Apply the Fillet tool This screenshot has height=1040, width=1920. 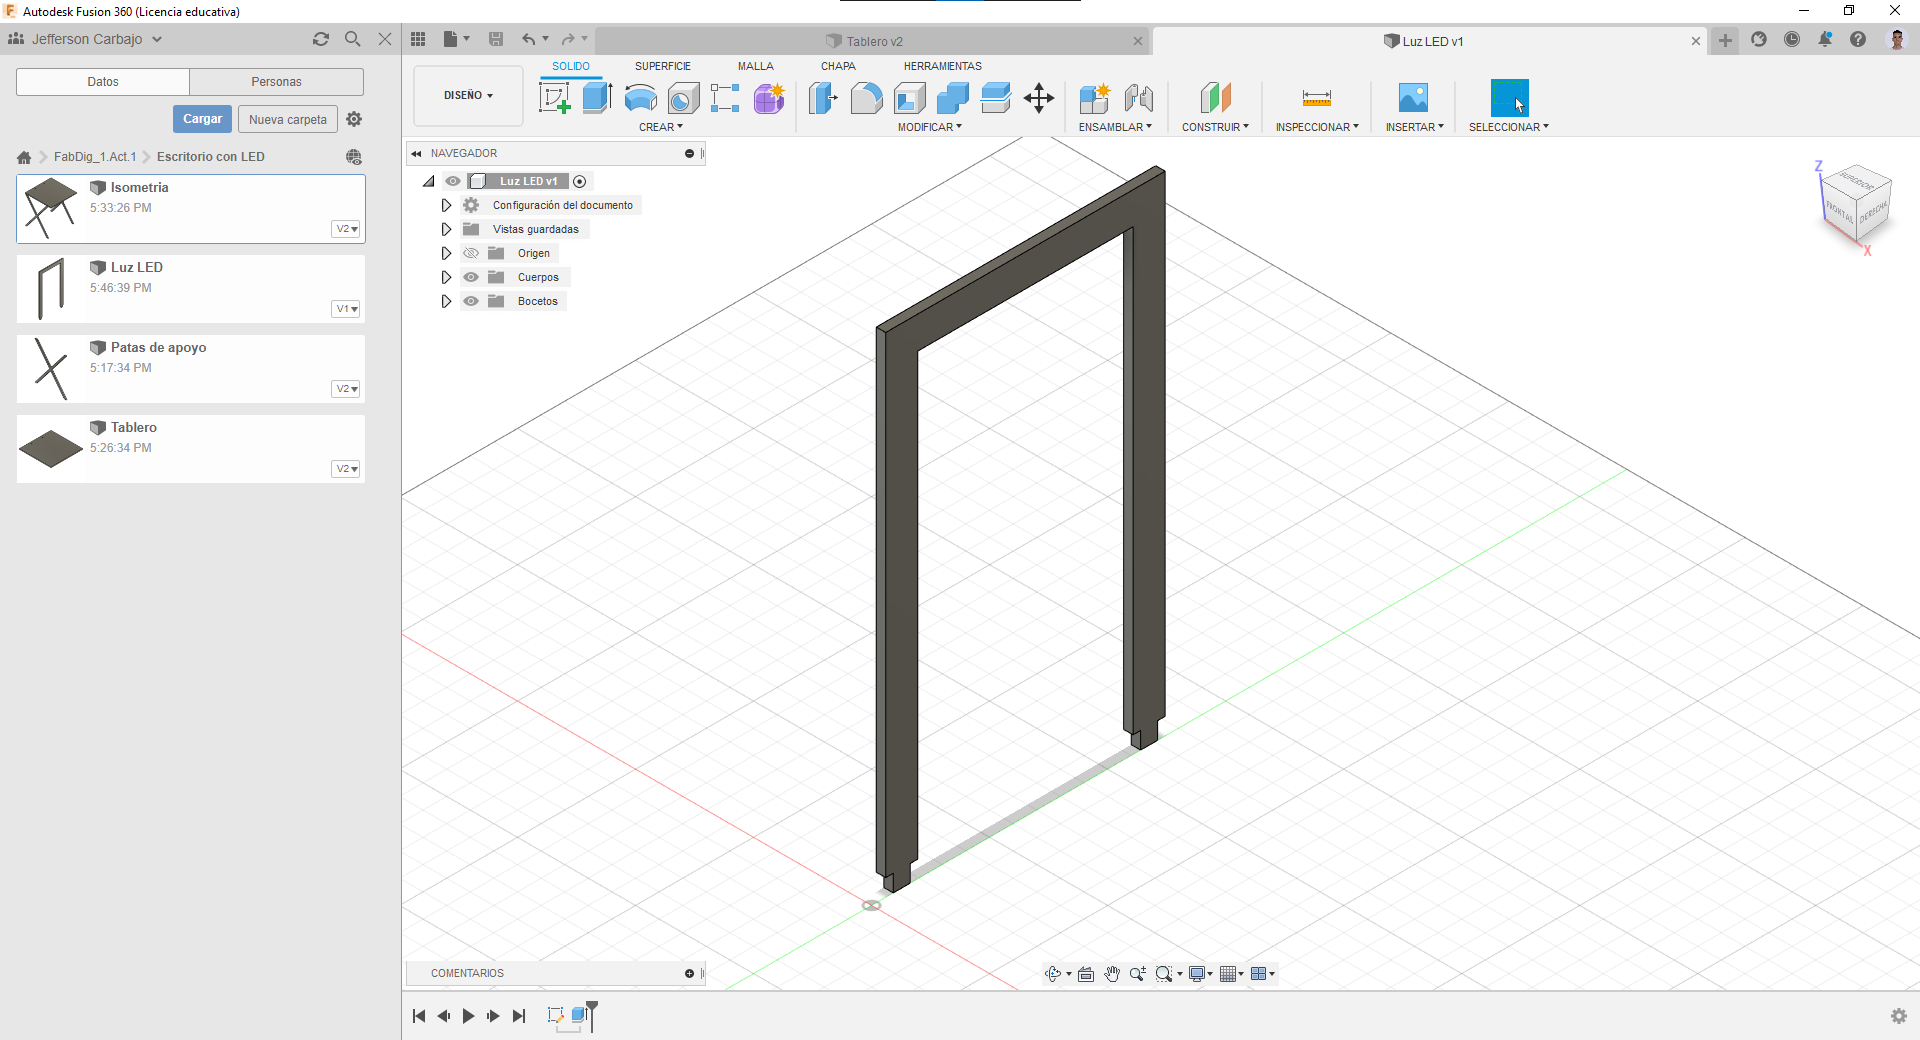[x=866, y=98]
